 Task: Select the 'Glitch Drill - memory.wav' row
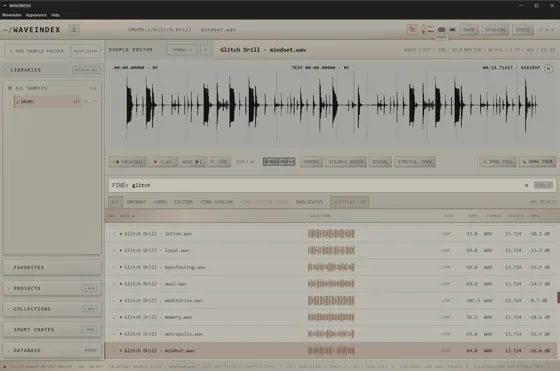pos(332,317)
